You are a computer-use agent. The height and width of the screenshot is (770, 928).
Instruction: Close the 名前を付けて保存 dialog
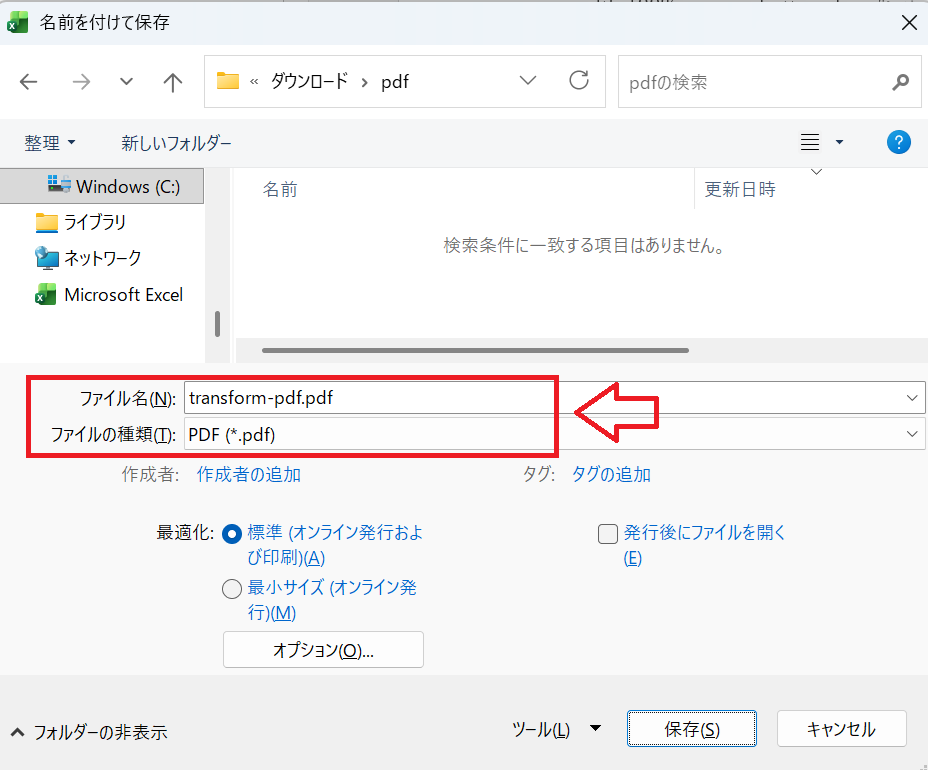click(x=909, y=22)
